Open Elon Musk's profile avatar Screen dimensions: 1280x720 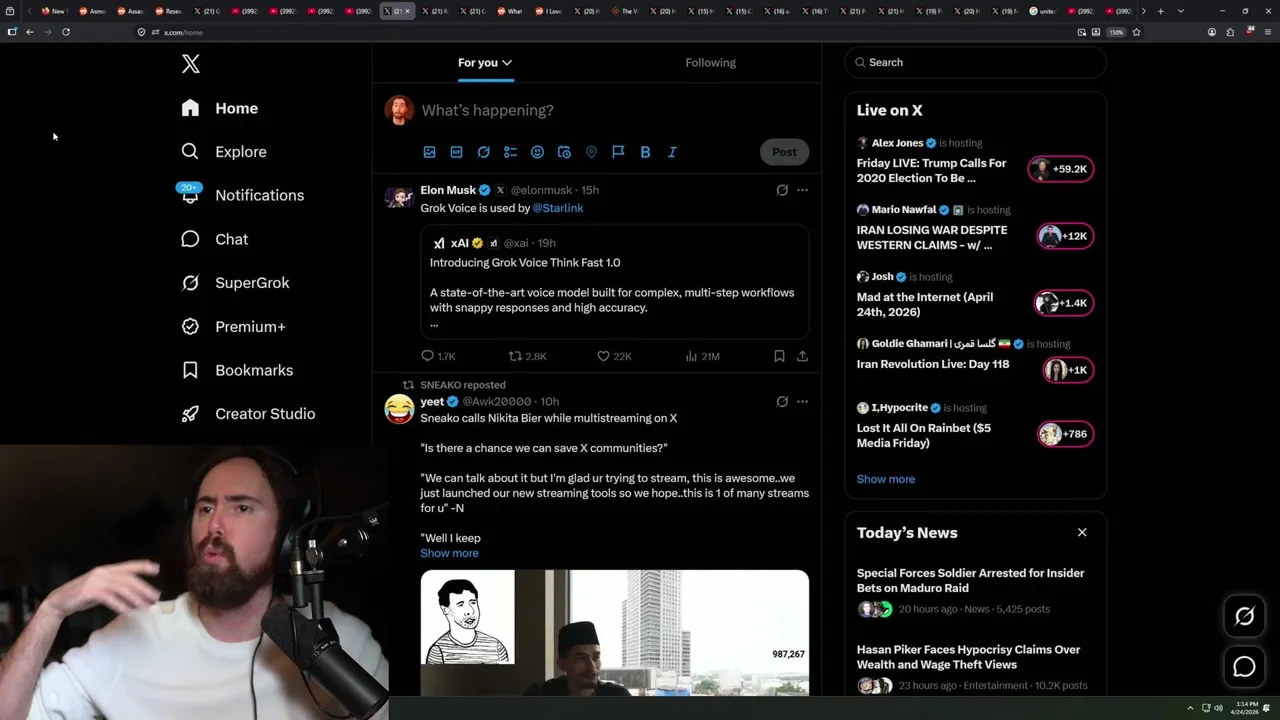399,196
